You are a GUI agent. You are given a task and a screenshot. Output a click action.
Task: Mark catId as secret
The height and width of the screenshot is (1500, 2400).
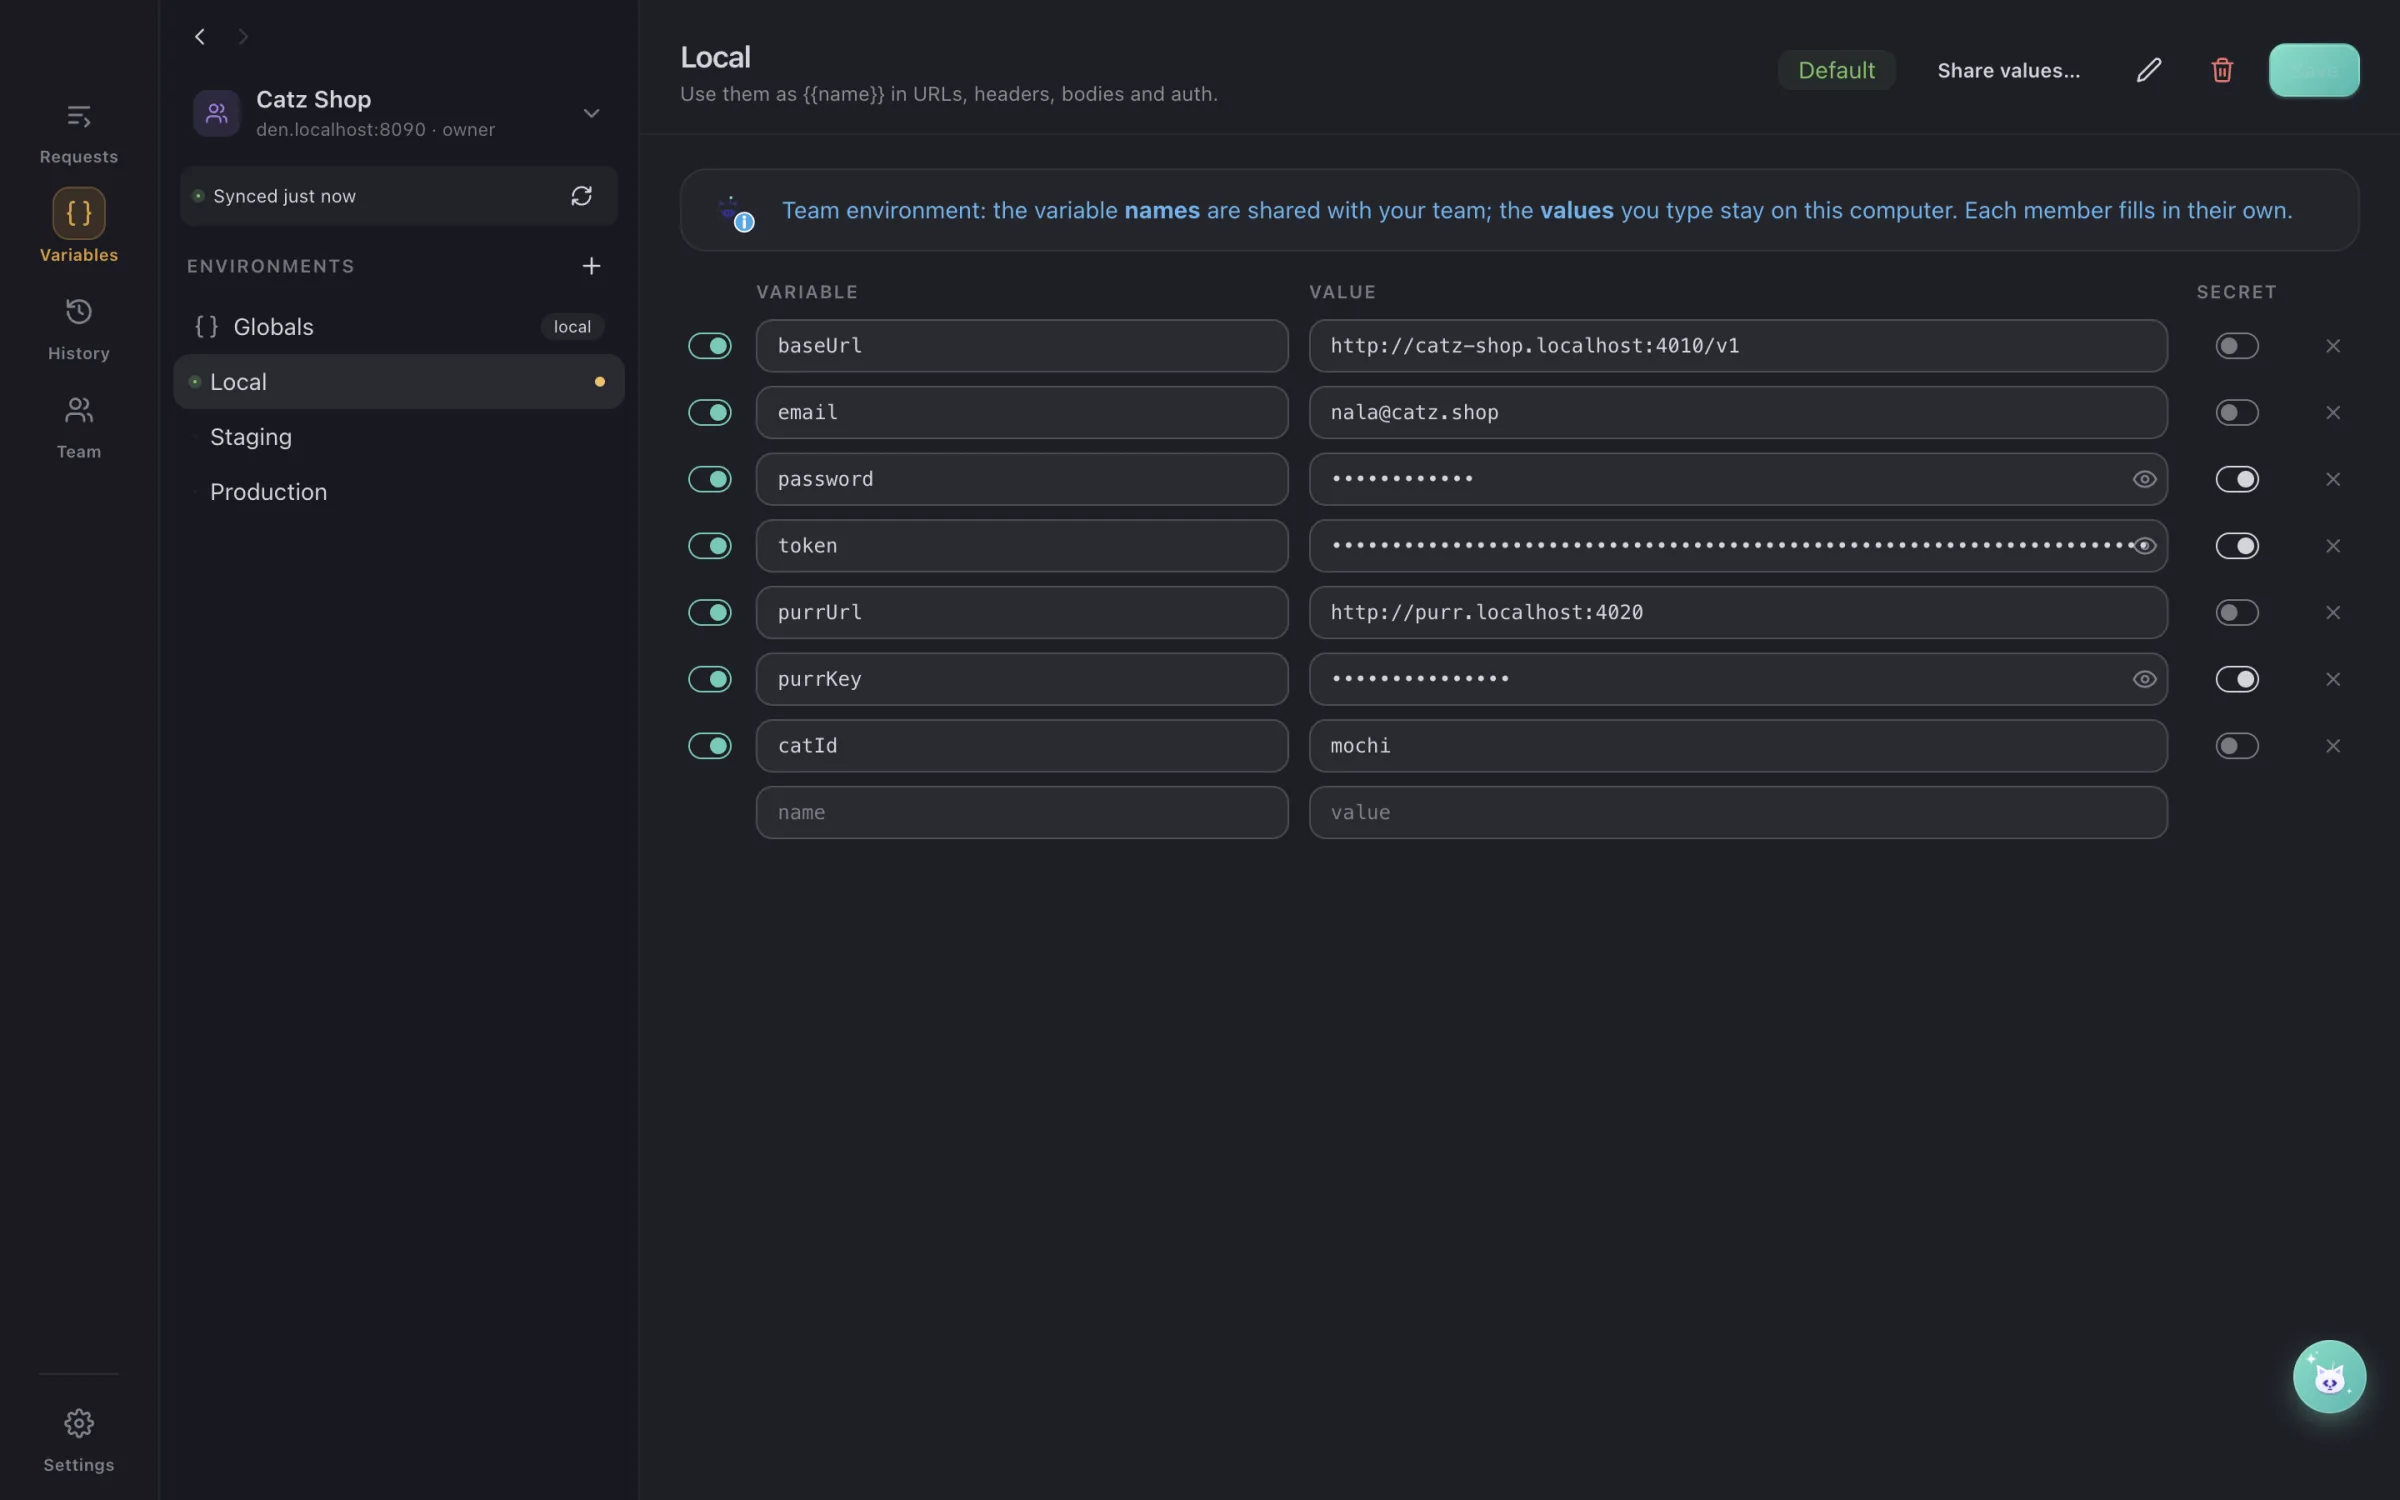coord(2236,746)
